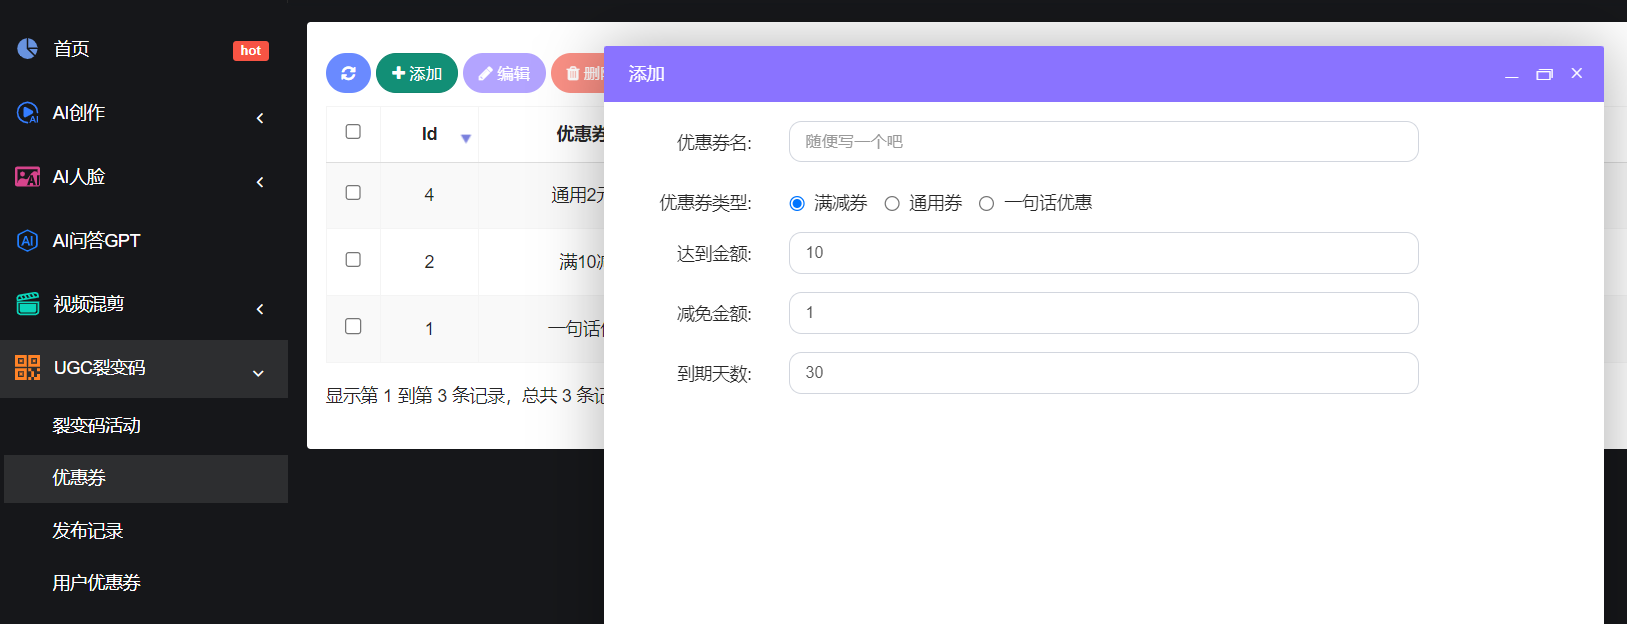
Task: Select the 通用券 radio option
Action: pyautogui.click(x=892, y=203)
